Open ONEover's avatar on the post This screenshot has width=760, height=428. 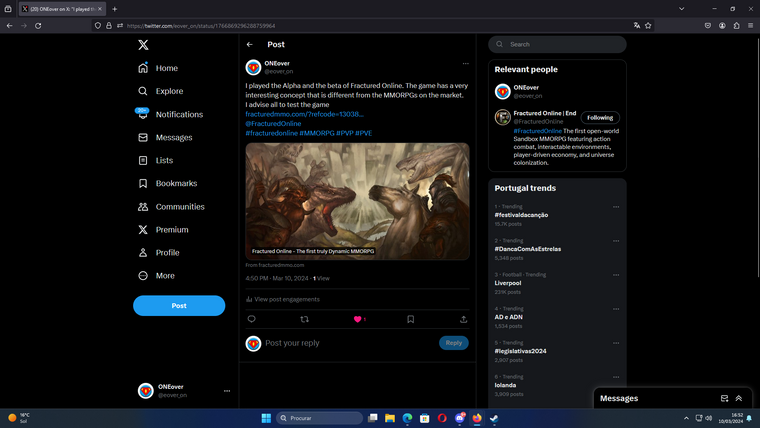(253, 67)
